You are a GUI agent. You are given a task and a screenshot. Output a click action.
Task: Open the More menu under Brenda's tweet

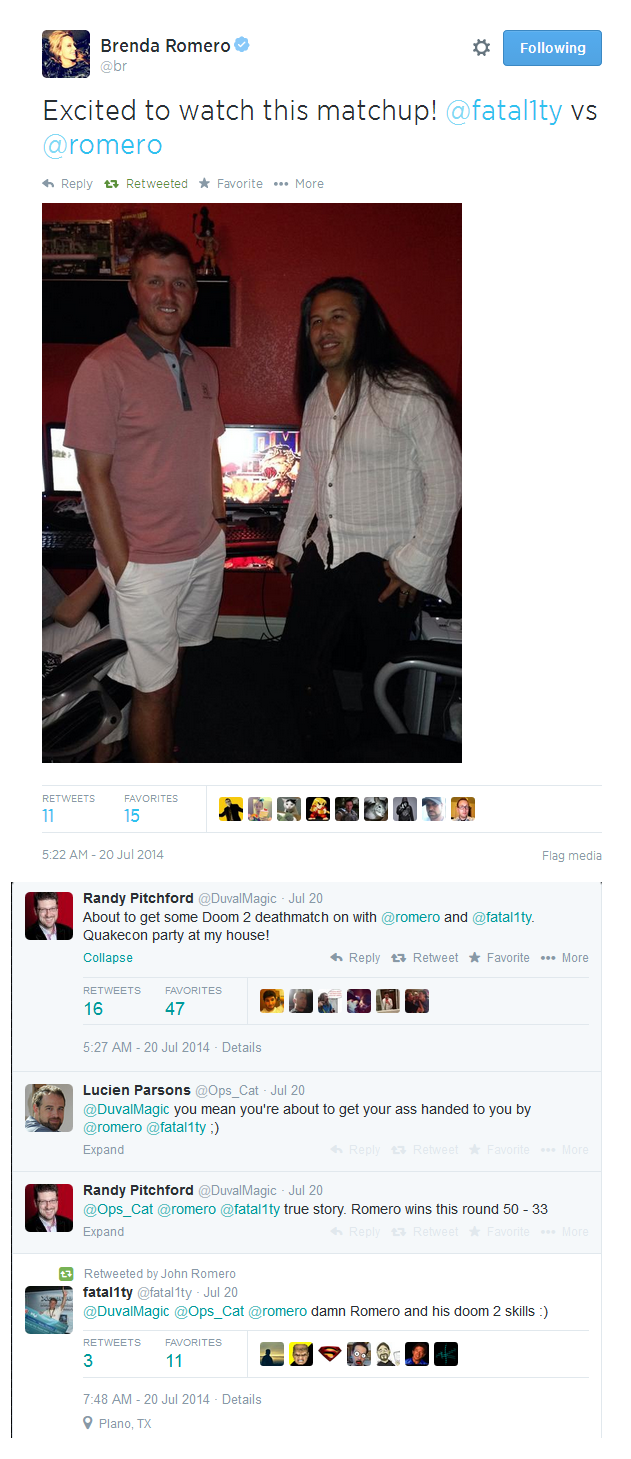[x=298, y=184]
